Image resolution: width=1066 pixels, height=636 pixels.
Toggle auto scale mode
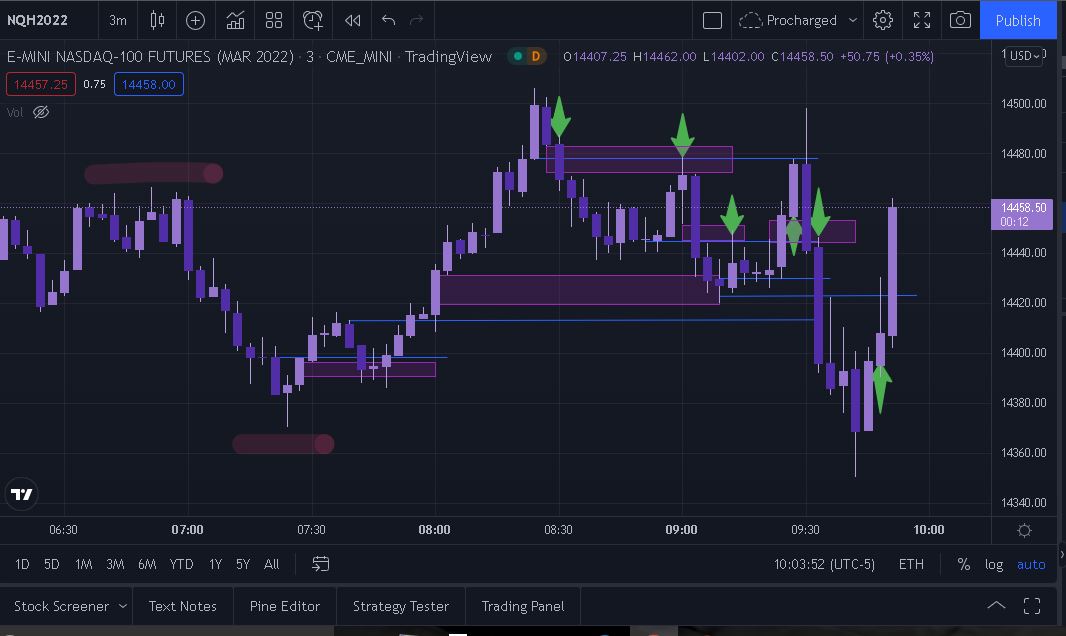pos(1031,564)
